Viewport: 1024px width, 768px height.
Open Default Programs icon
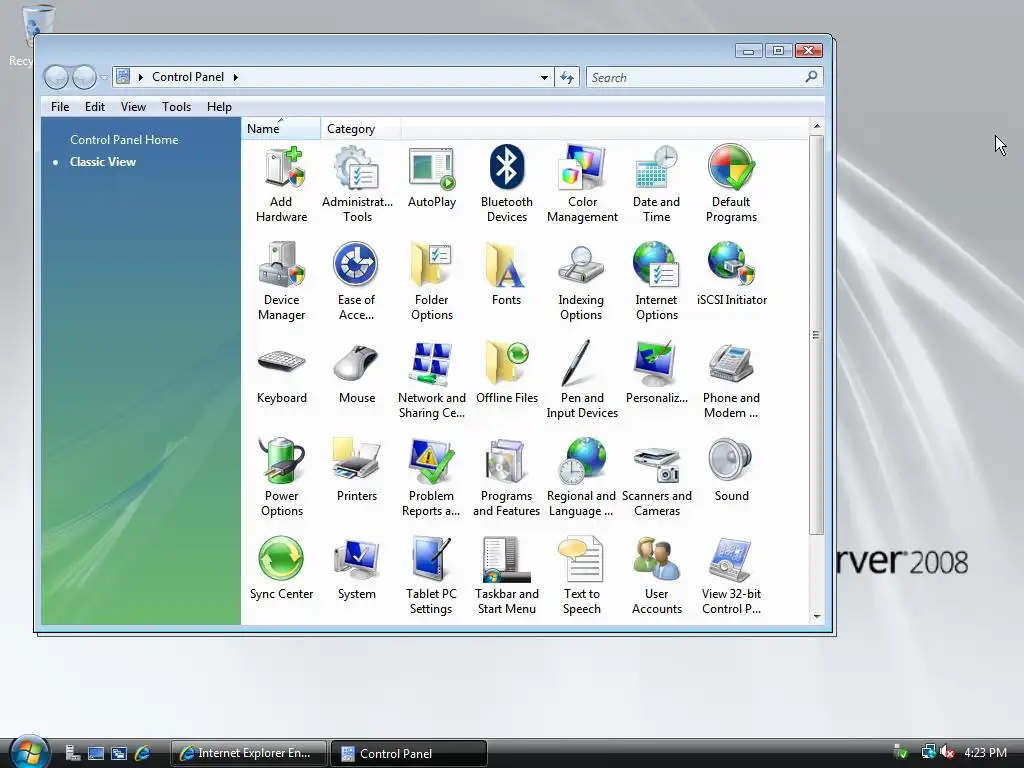point(731,184)
